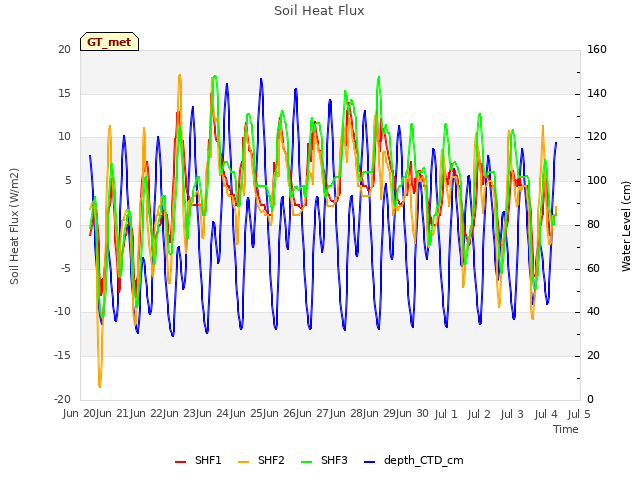Click the Soil Heat Flux chart title
This screenshot has width=640, height=480.
[319, 11]
